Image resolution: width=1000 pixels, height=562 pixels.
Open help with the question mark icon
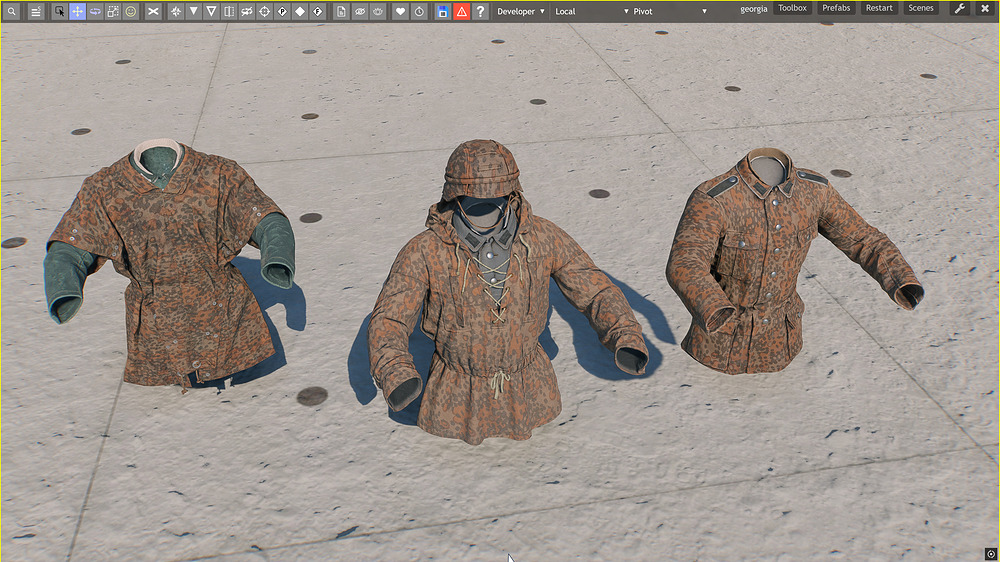pyautogui.click(x=480, y=11)
